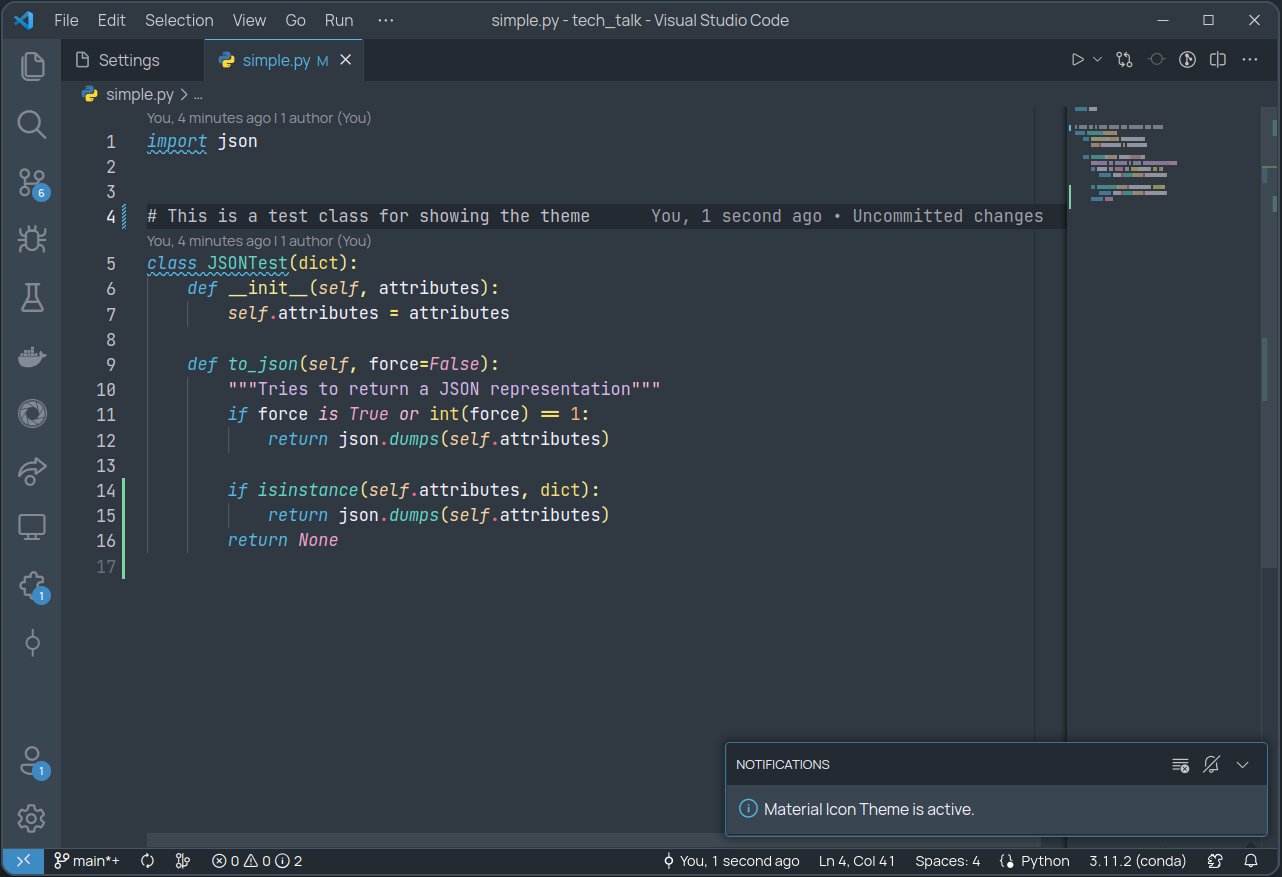Click line number 14 in the gutter

tap(106, 490)
